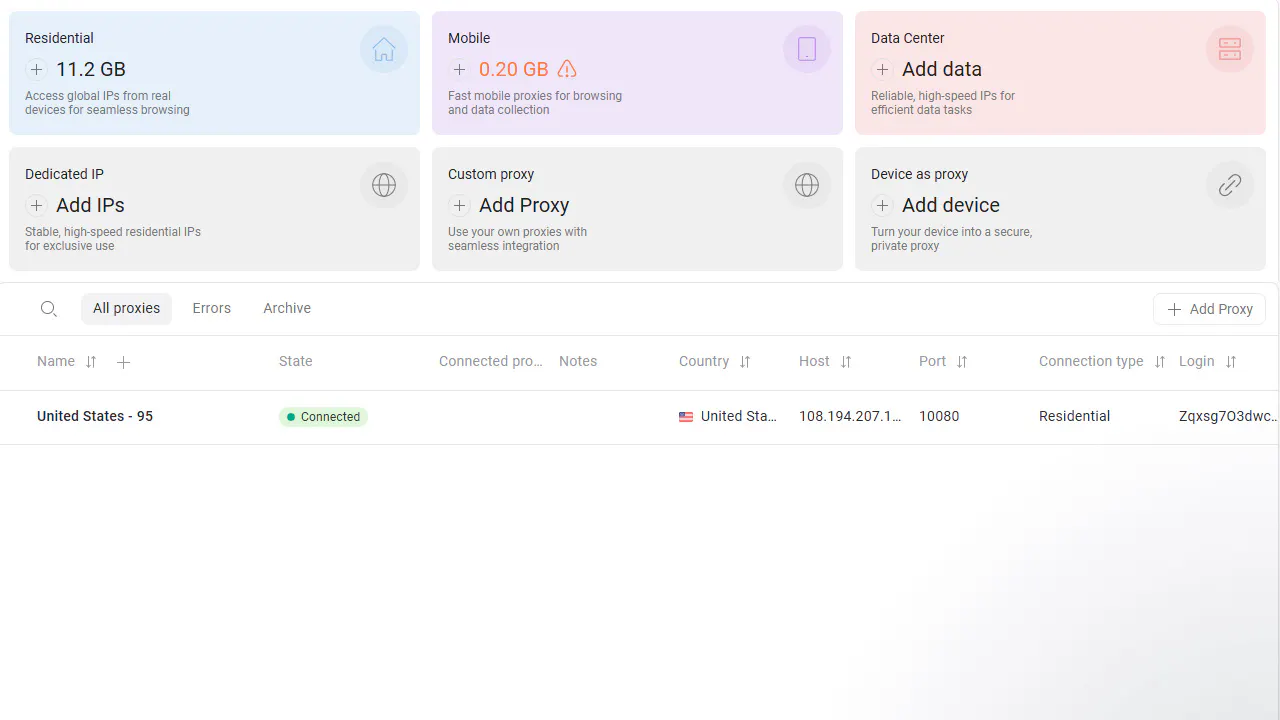Click Add IPs in Dedicated IP card
This screenshot has height=720, width=1280.
90,205
